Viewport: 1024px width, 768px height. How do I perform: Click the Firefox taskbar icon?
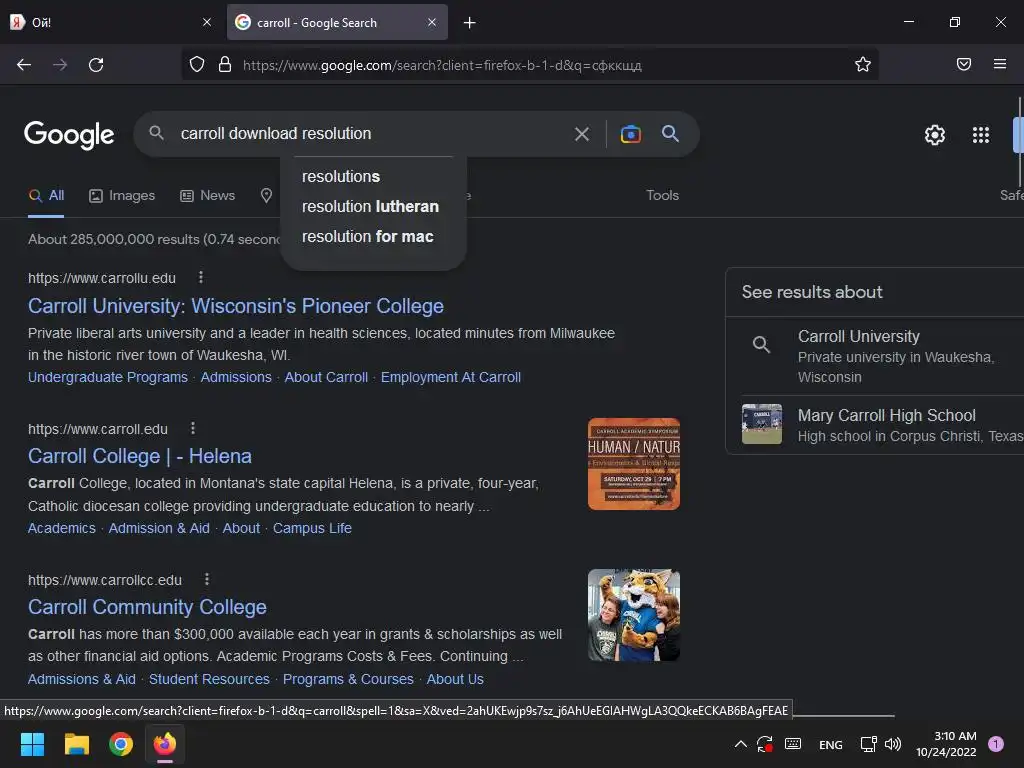pyautogui.click(x=165, y=744)
